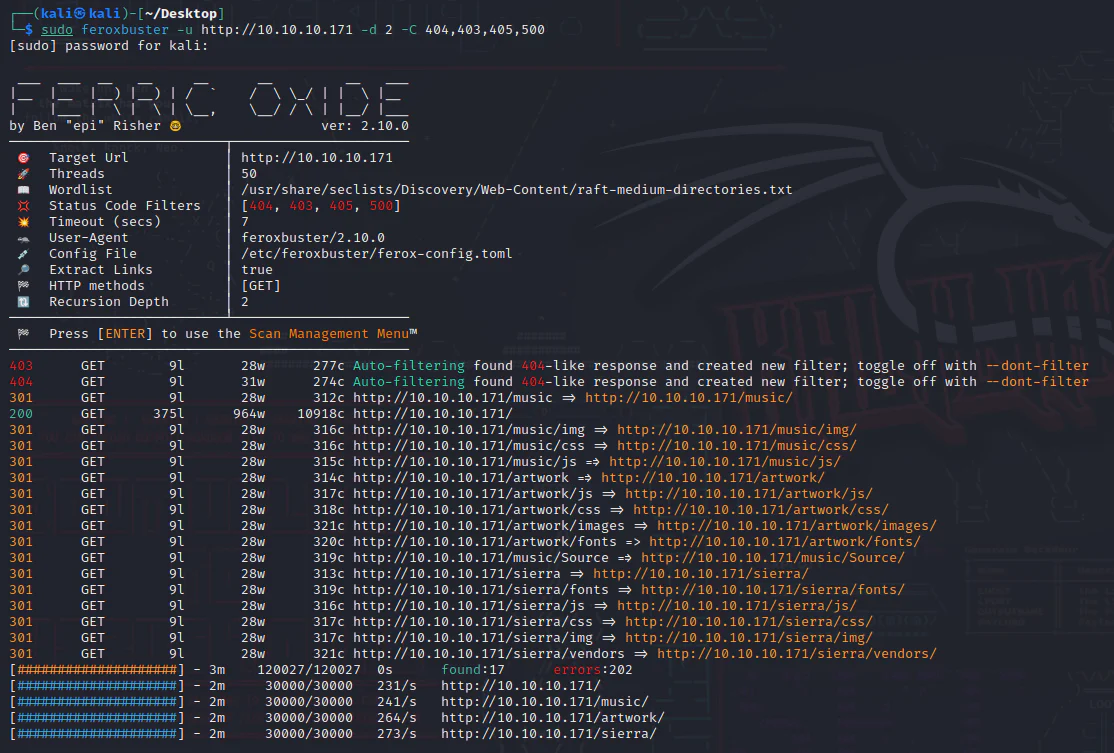Click the found:17 counter
Screen dimensions: 1114x753
pyautogui.click(x=472, y=669)
